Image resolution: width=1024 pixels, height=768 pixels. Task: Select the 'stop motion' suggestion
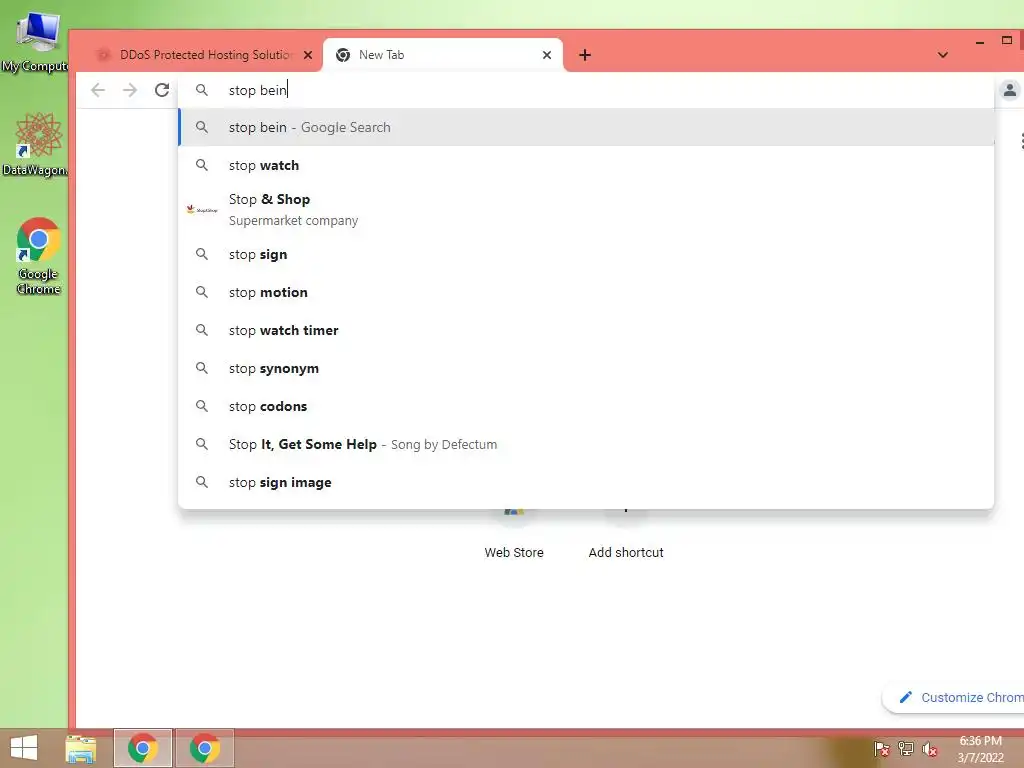(x=586, y=292)
